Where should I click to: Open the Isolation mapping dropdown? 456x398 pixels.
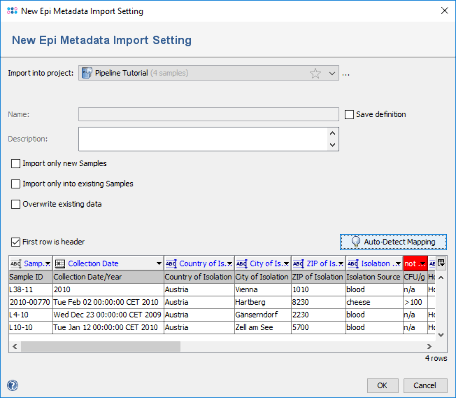(x=398, y=264)
